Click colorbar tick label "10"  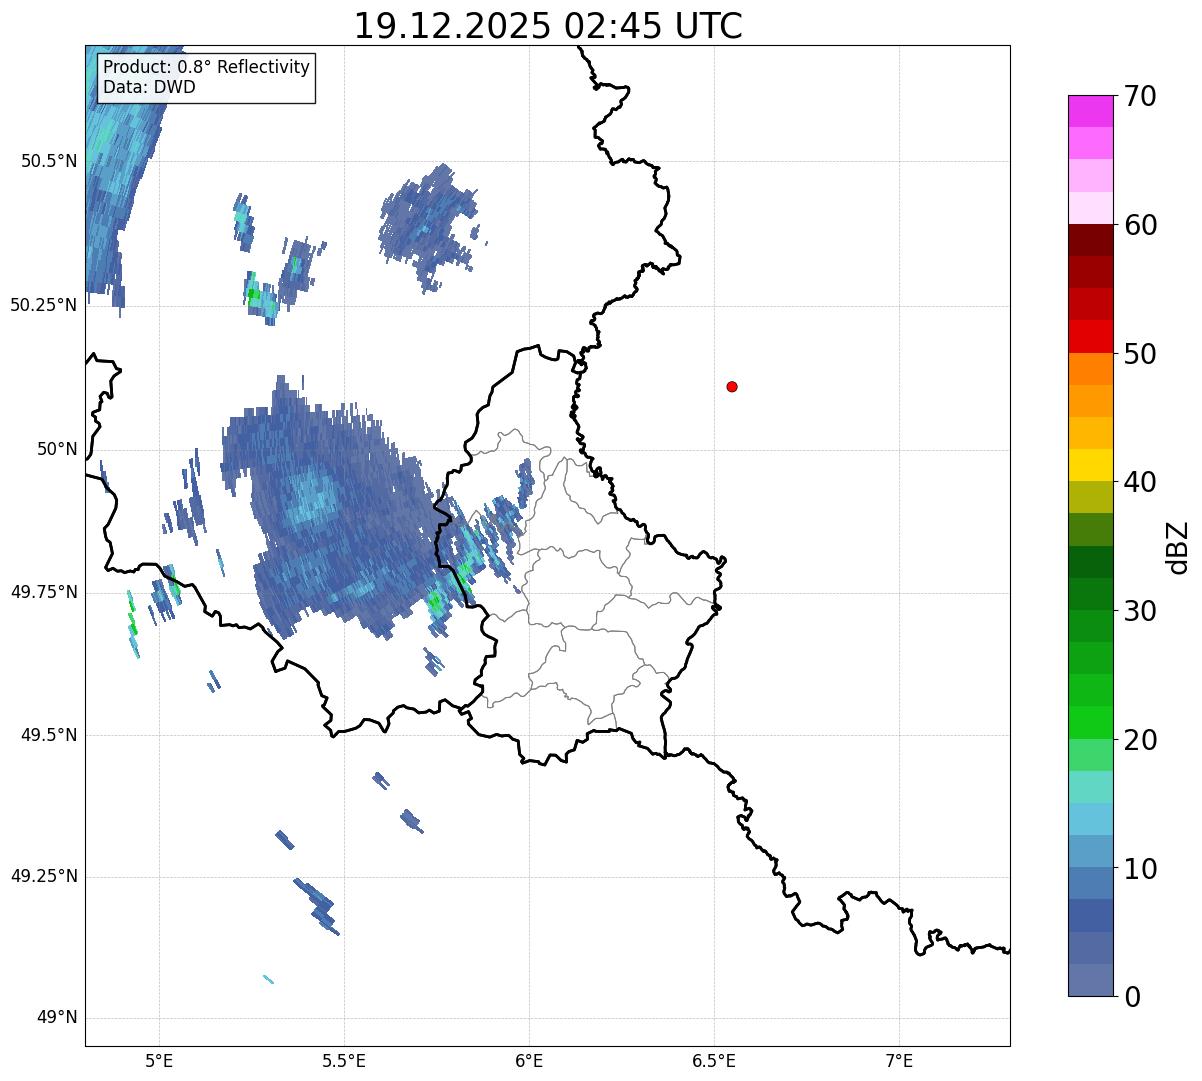(1140, 869)
